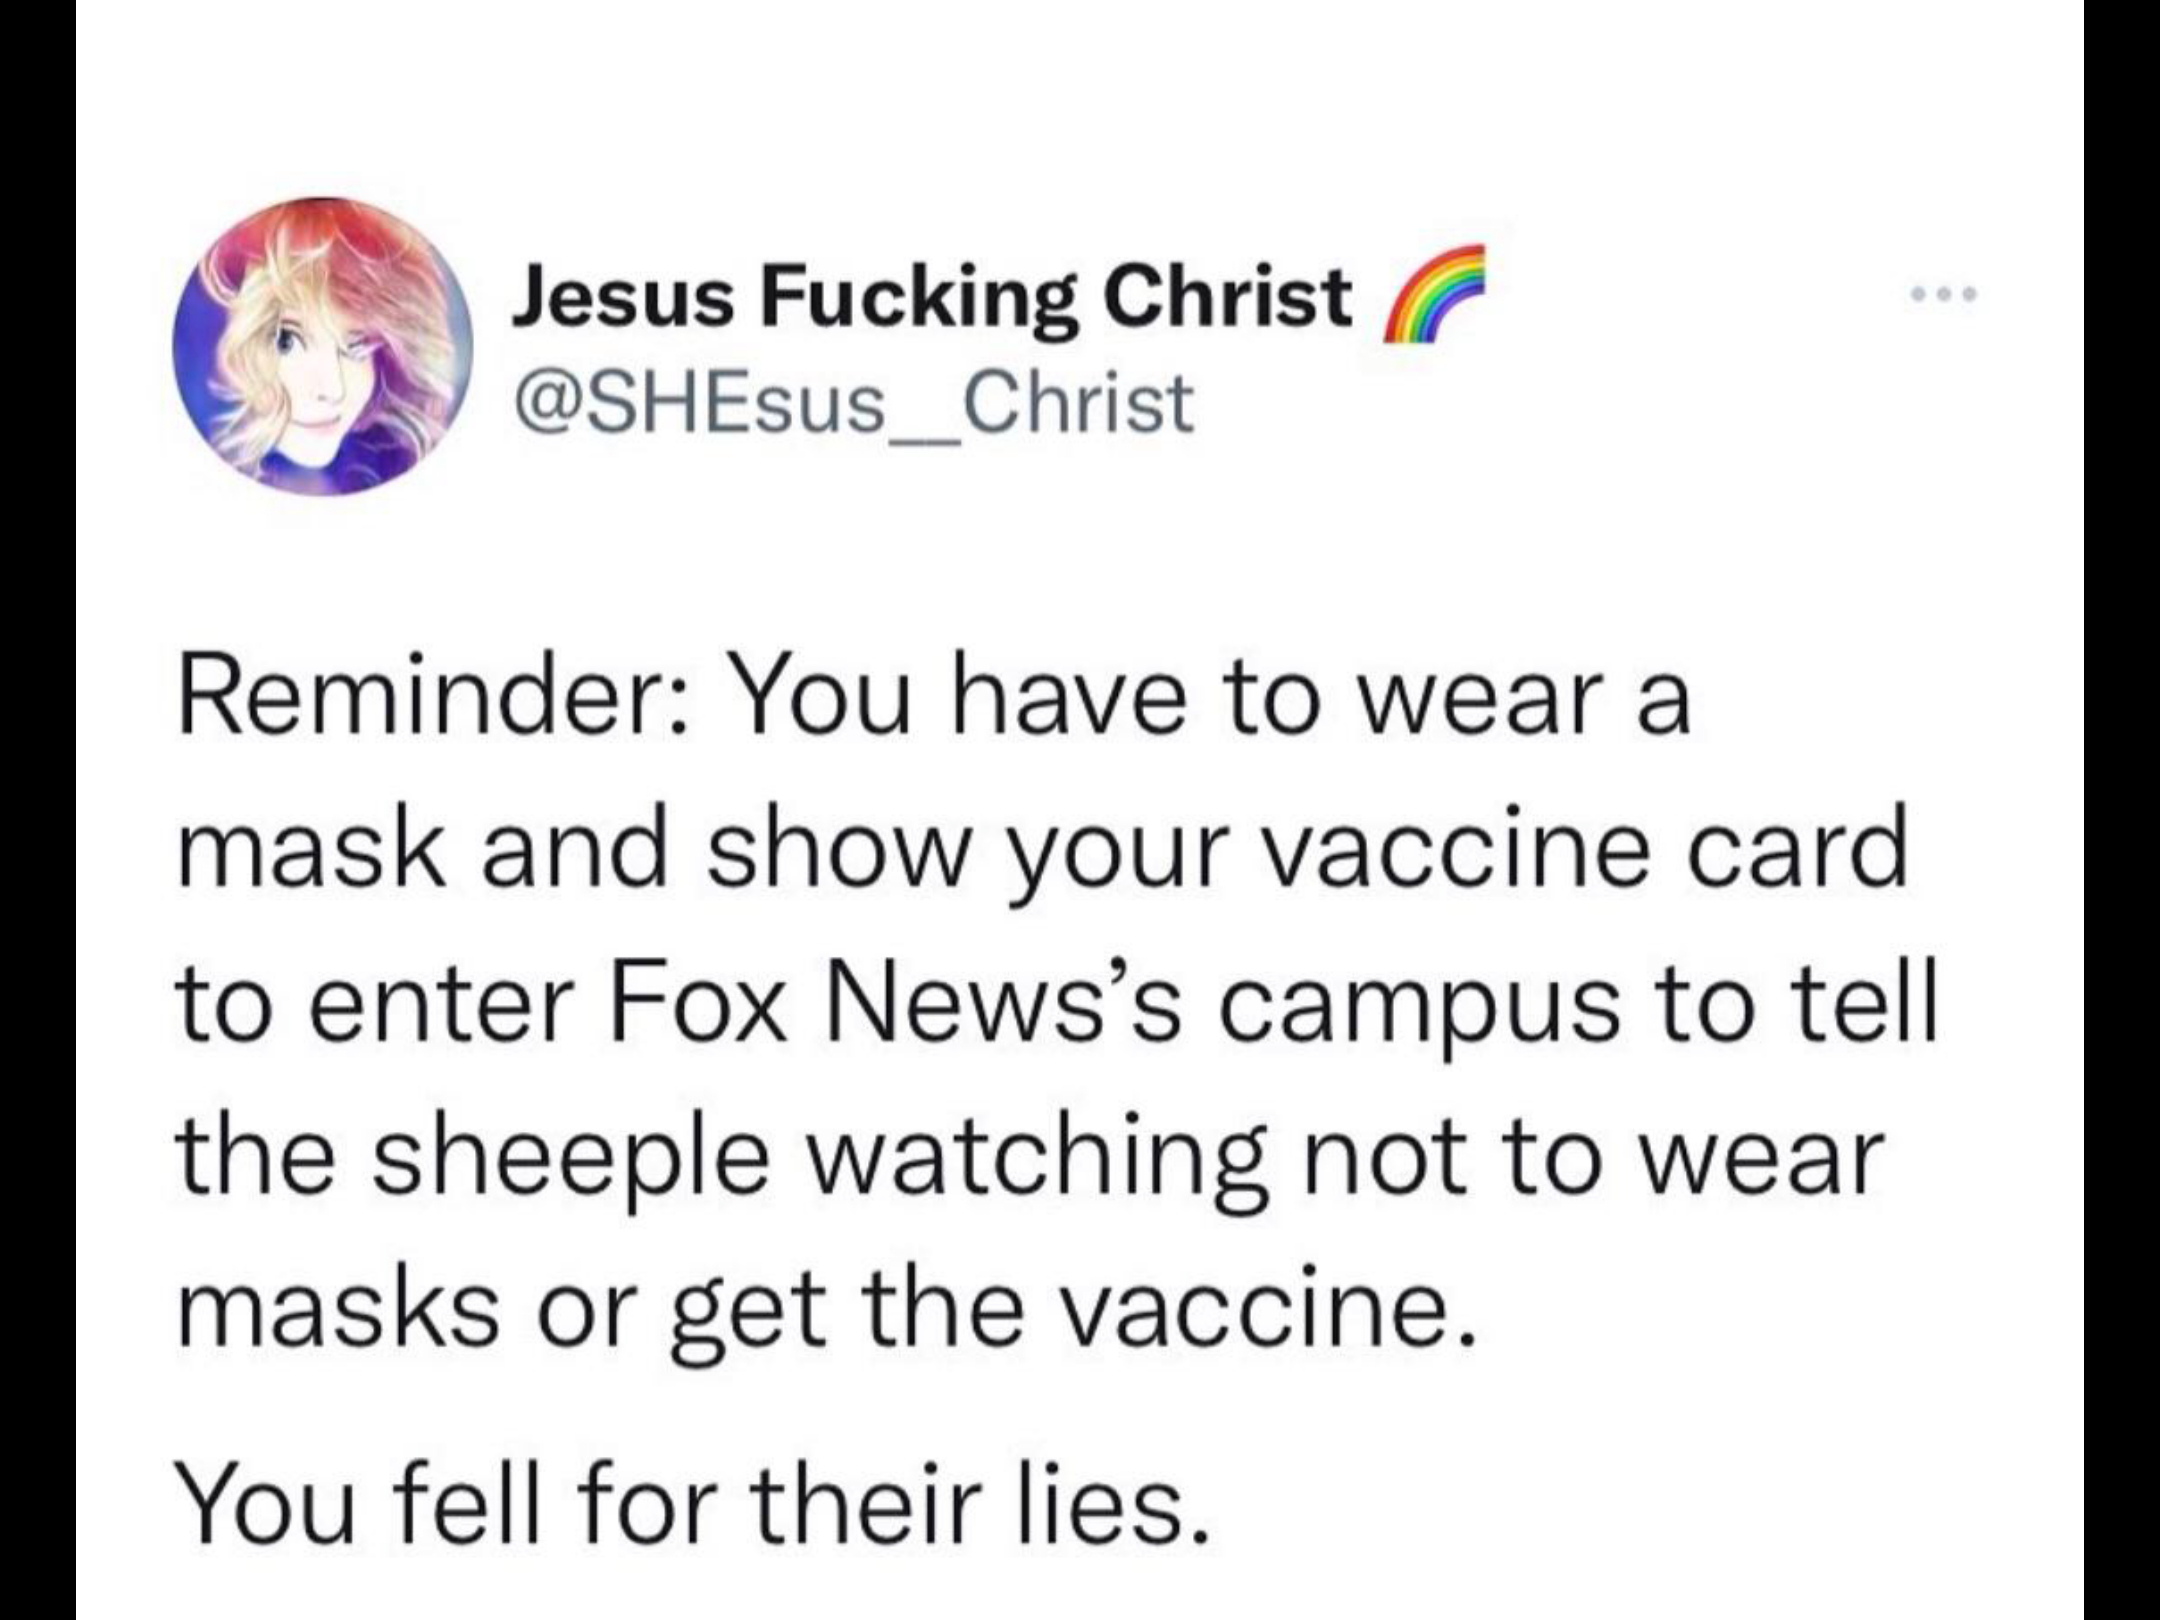Click the right black border bar
The height and width of the screenshot is (1620, 2160).
[x=2122, y=810]
